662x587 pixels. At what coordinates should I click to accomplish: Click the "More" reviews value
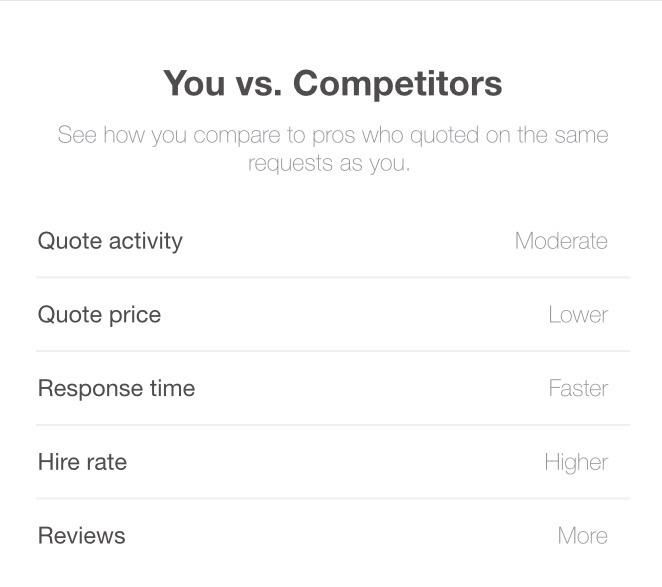click(582, 536)
